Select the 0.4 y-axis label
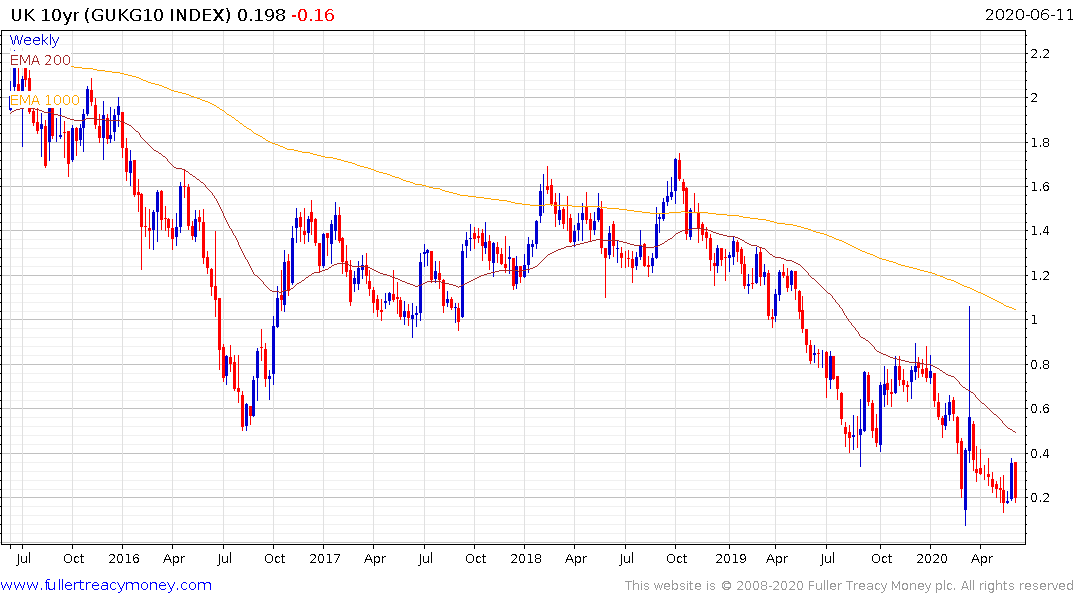Screen dimensions: 1075x600 point(1040,453)
